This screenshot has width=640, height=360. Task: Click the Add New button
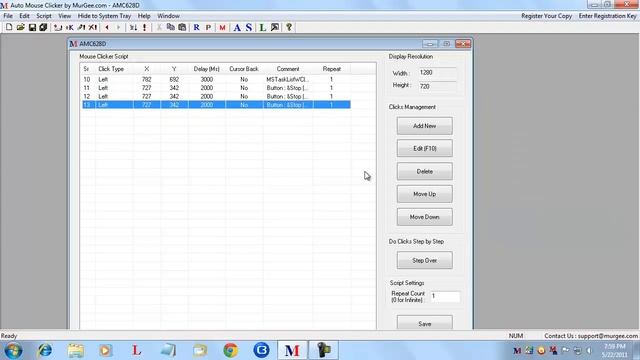point(424,126)
